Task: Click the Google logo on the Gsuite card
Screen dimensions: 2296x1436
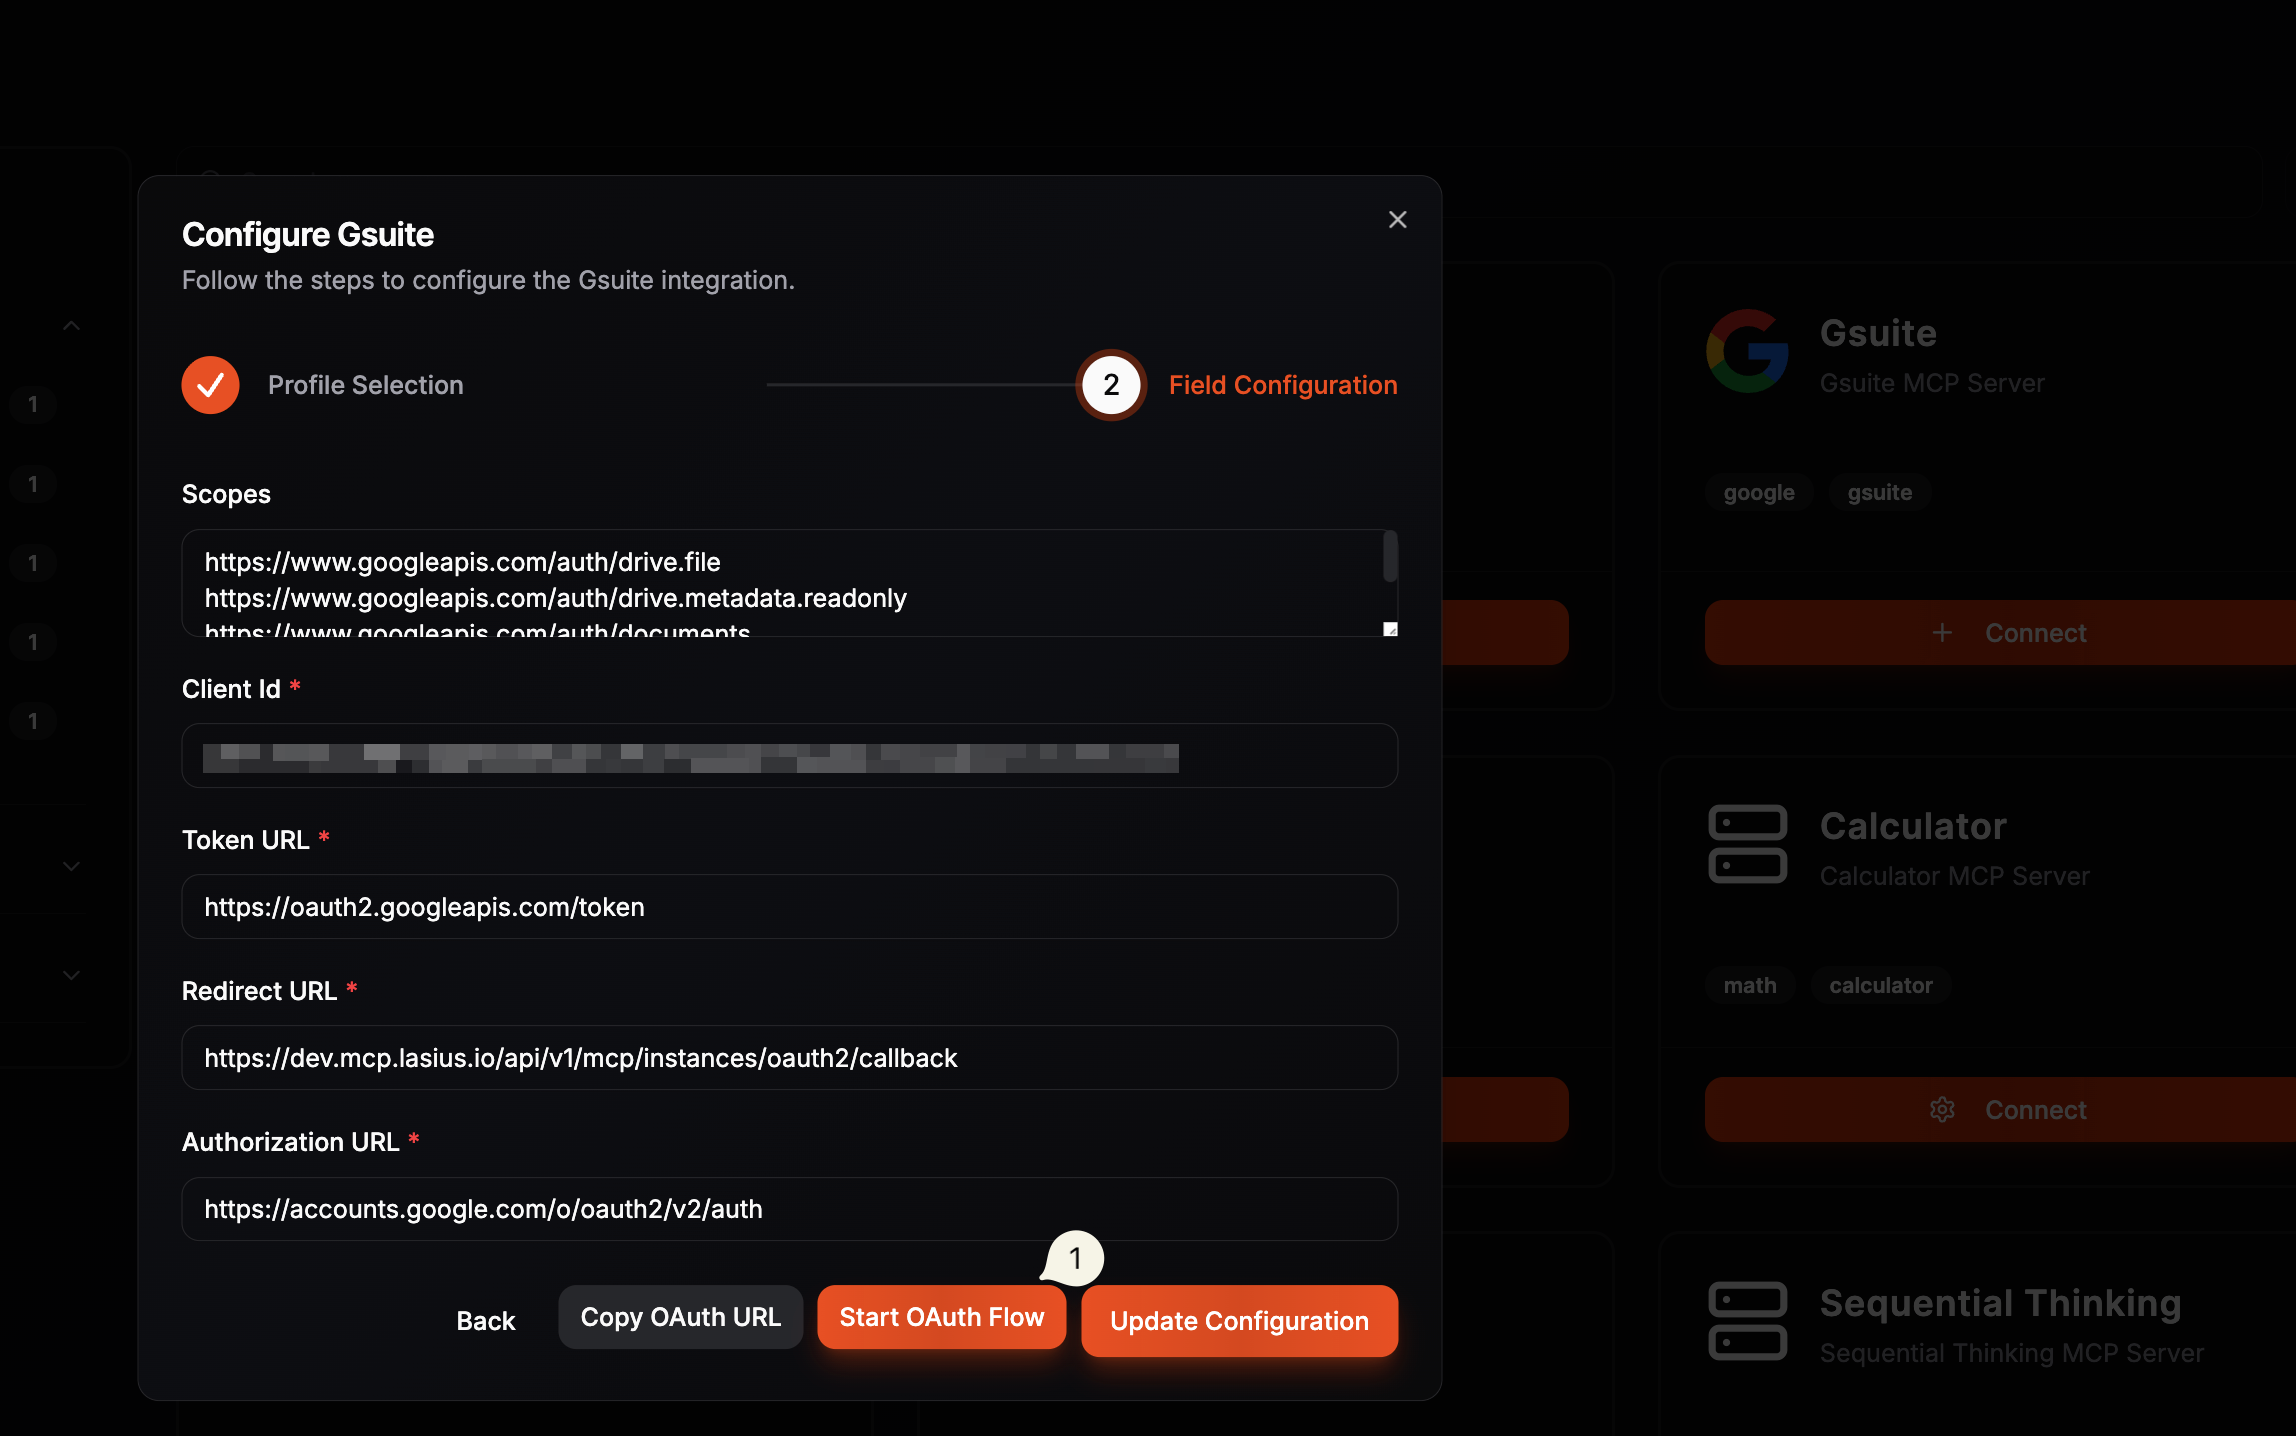Action: 1748,351
